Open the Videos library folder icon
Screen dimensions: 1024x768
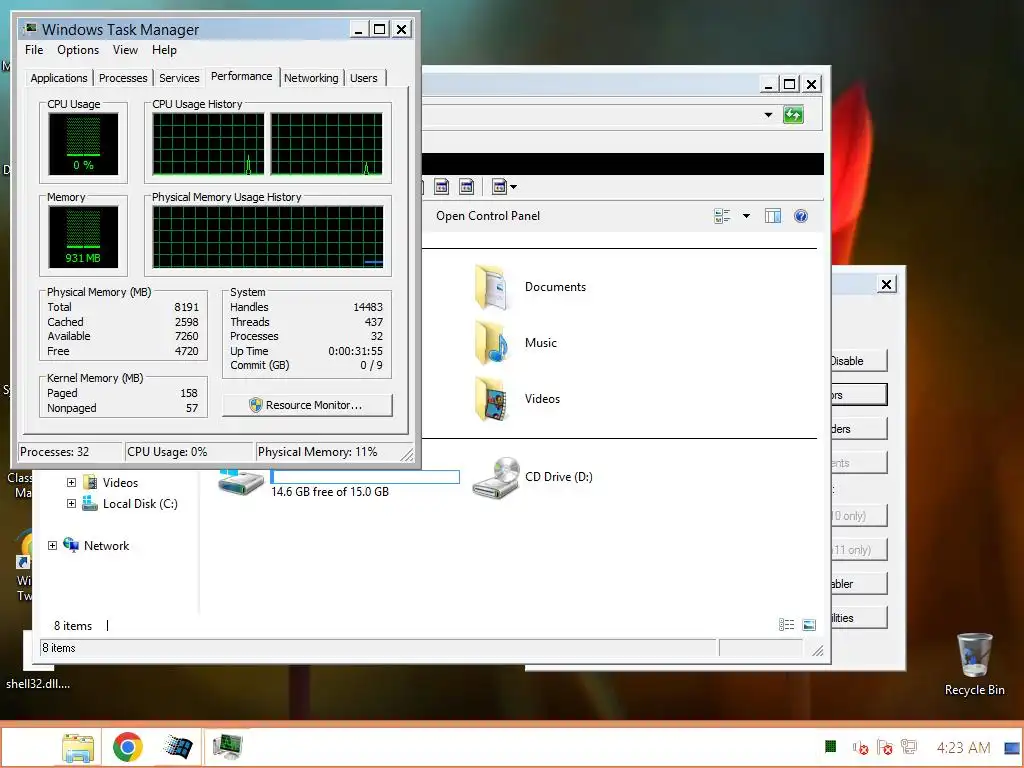click(x=490, y=398)
